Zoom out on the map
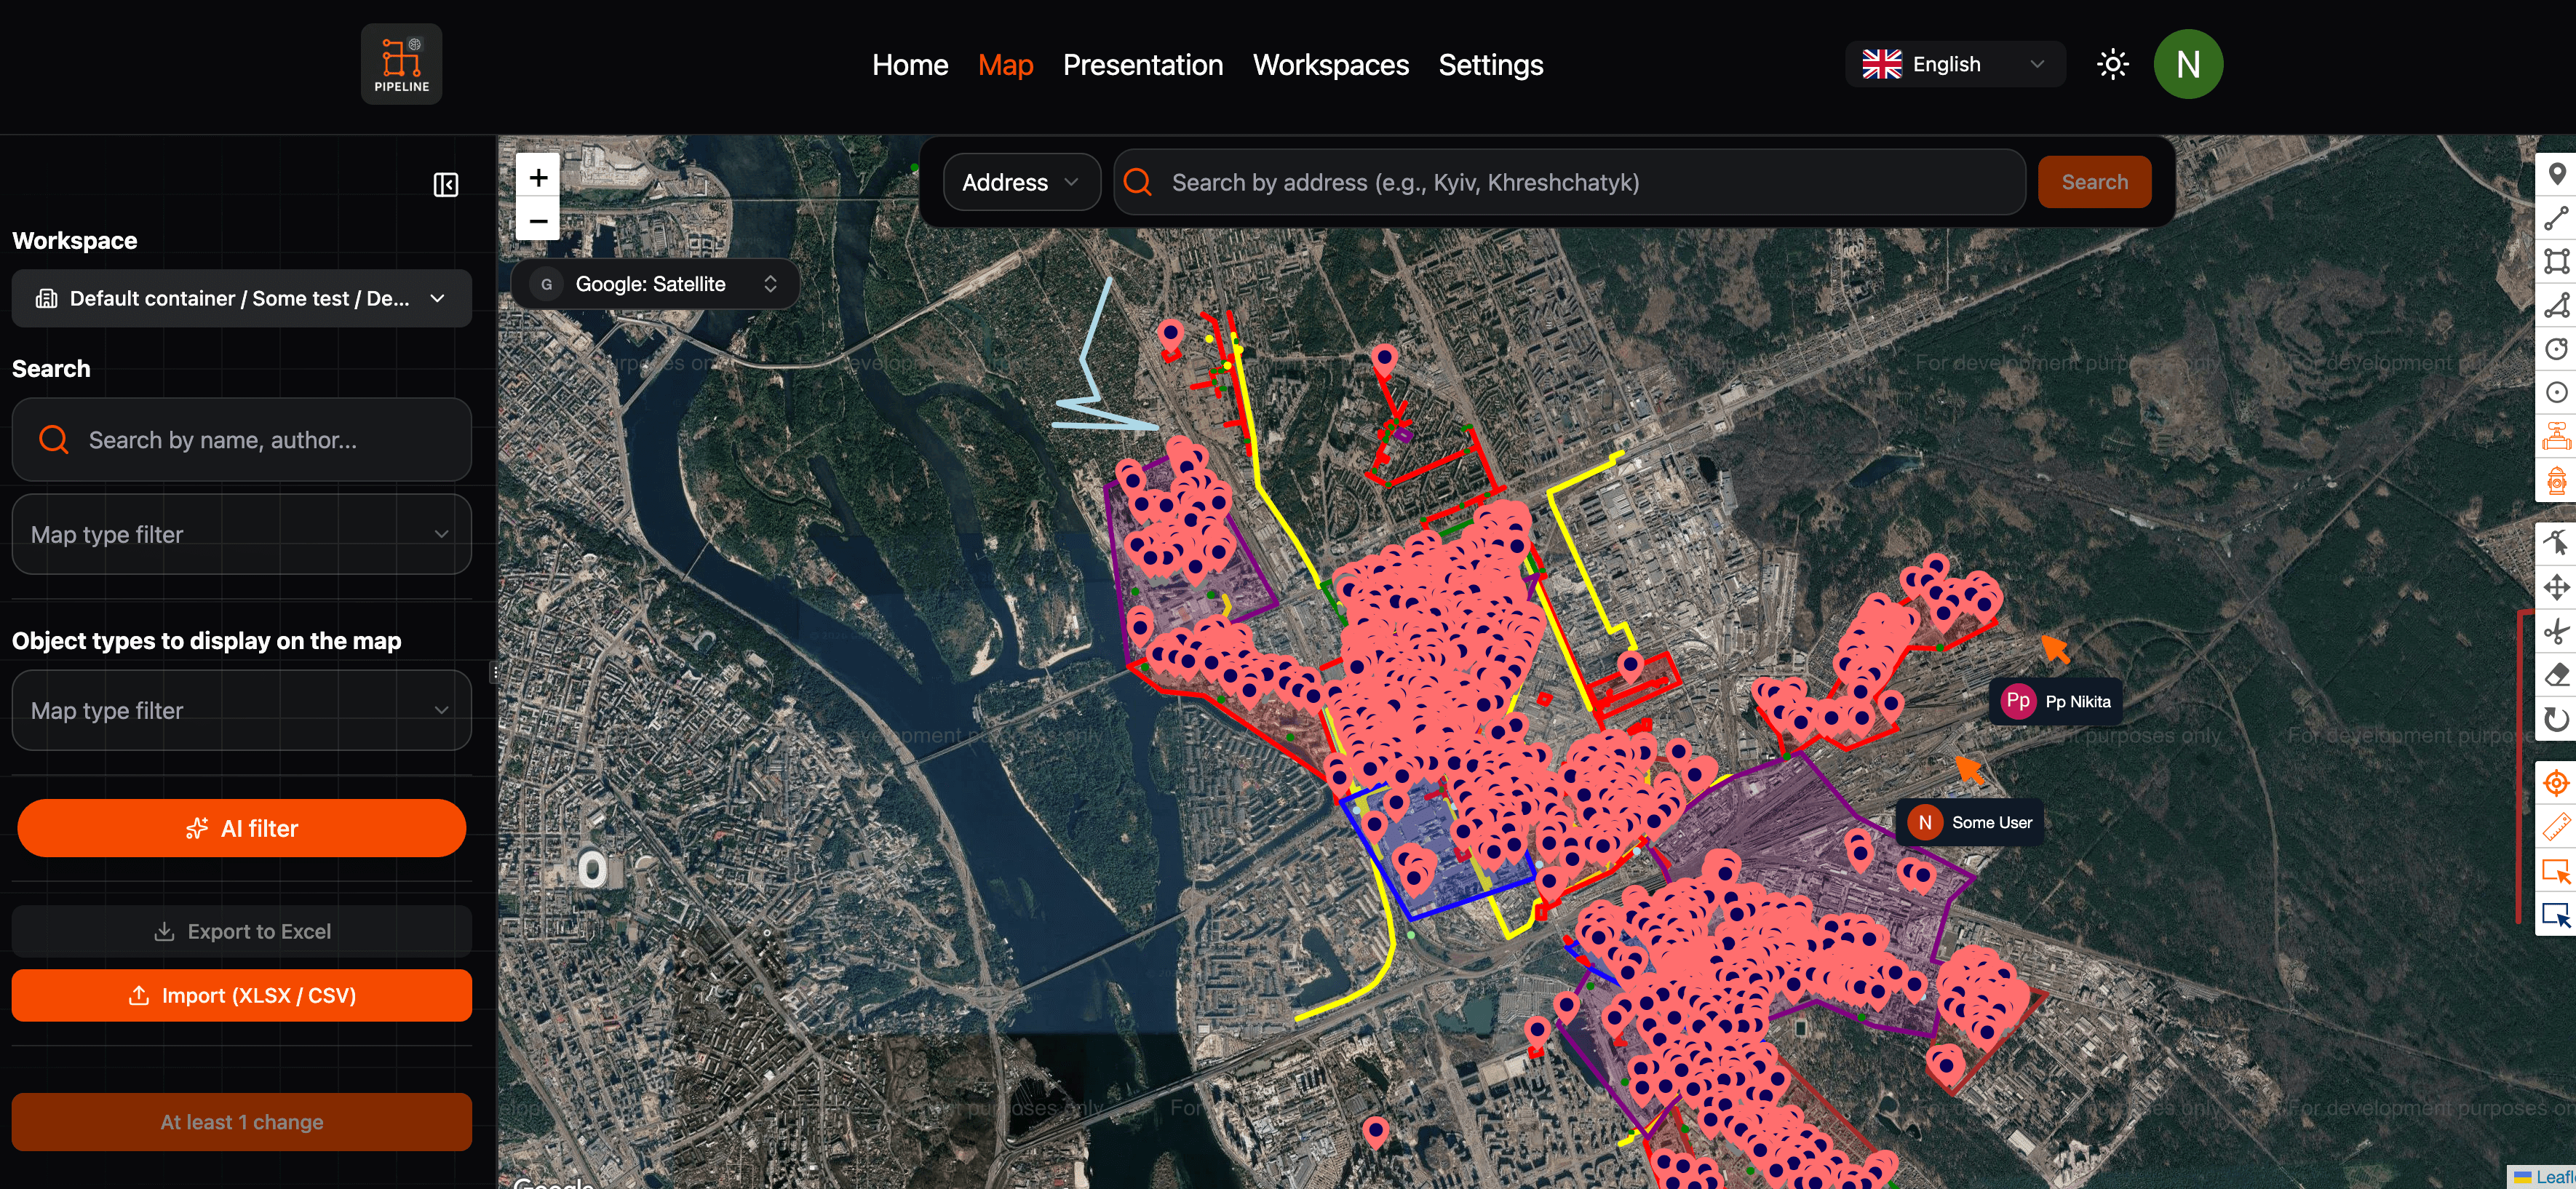 pos(538,221)
